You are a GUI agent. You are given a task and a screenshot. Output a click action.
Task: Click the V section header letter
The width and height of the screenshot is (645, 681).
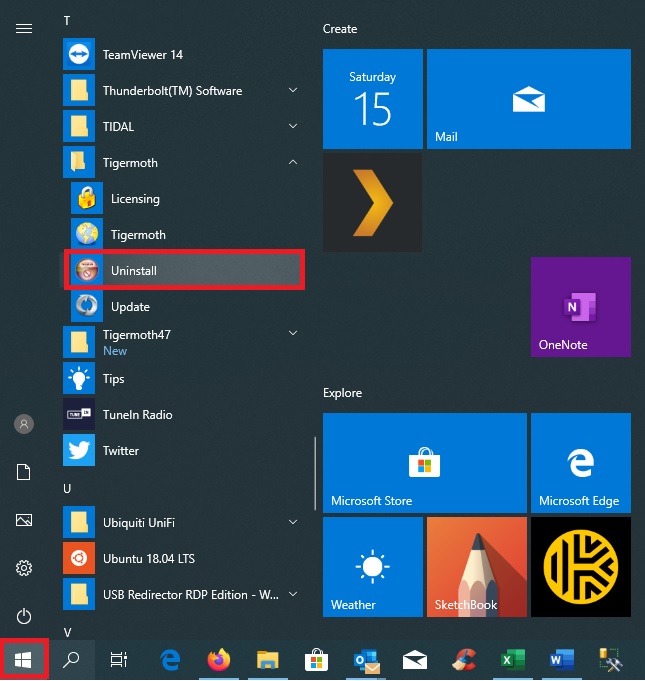coord(67,632)
